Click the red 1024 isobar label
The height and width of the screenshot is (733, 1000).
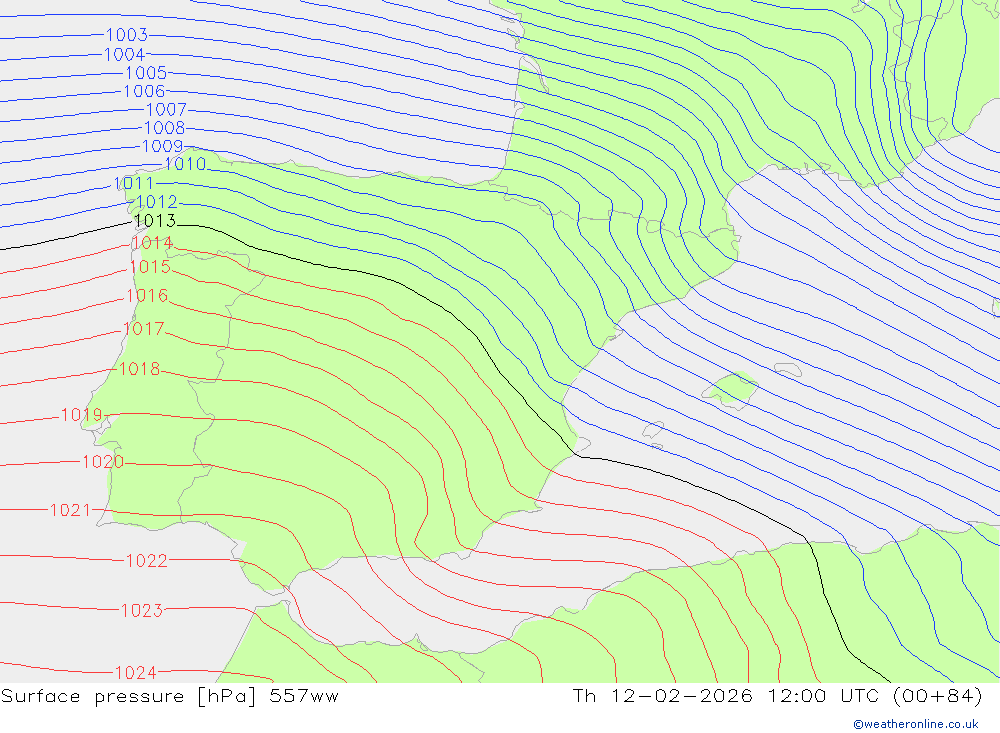pyautogui.click(x=136, y=673)
